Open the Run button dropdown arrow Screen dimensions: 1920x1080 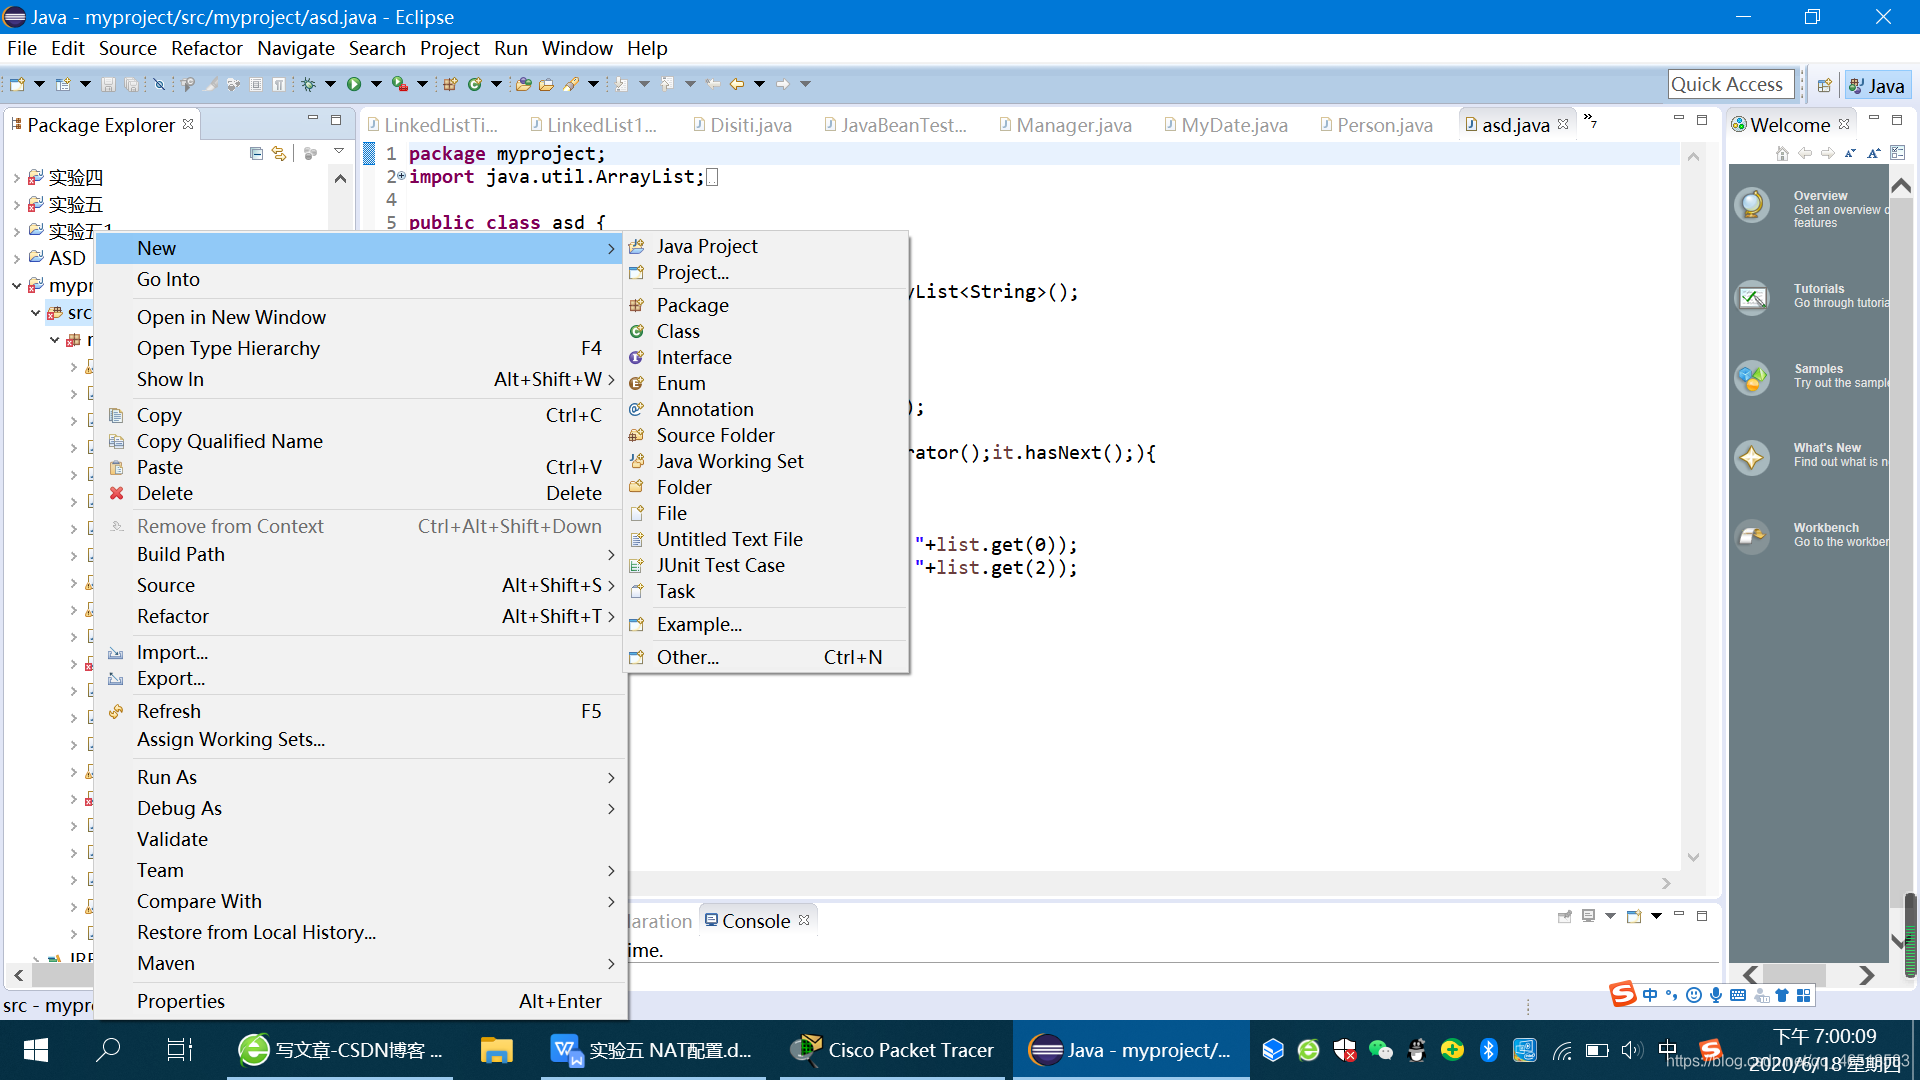[376, 85]
